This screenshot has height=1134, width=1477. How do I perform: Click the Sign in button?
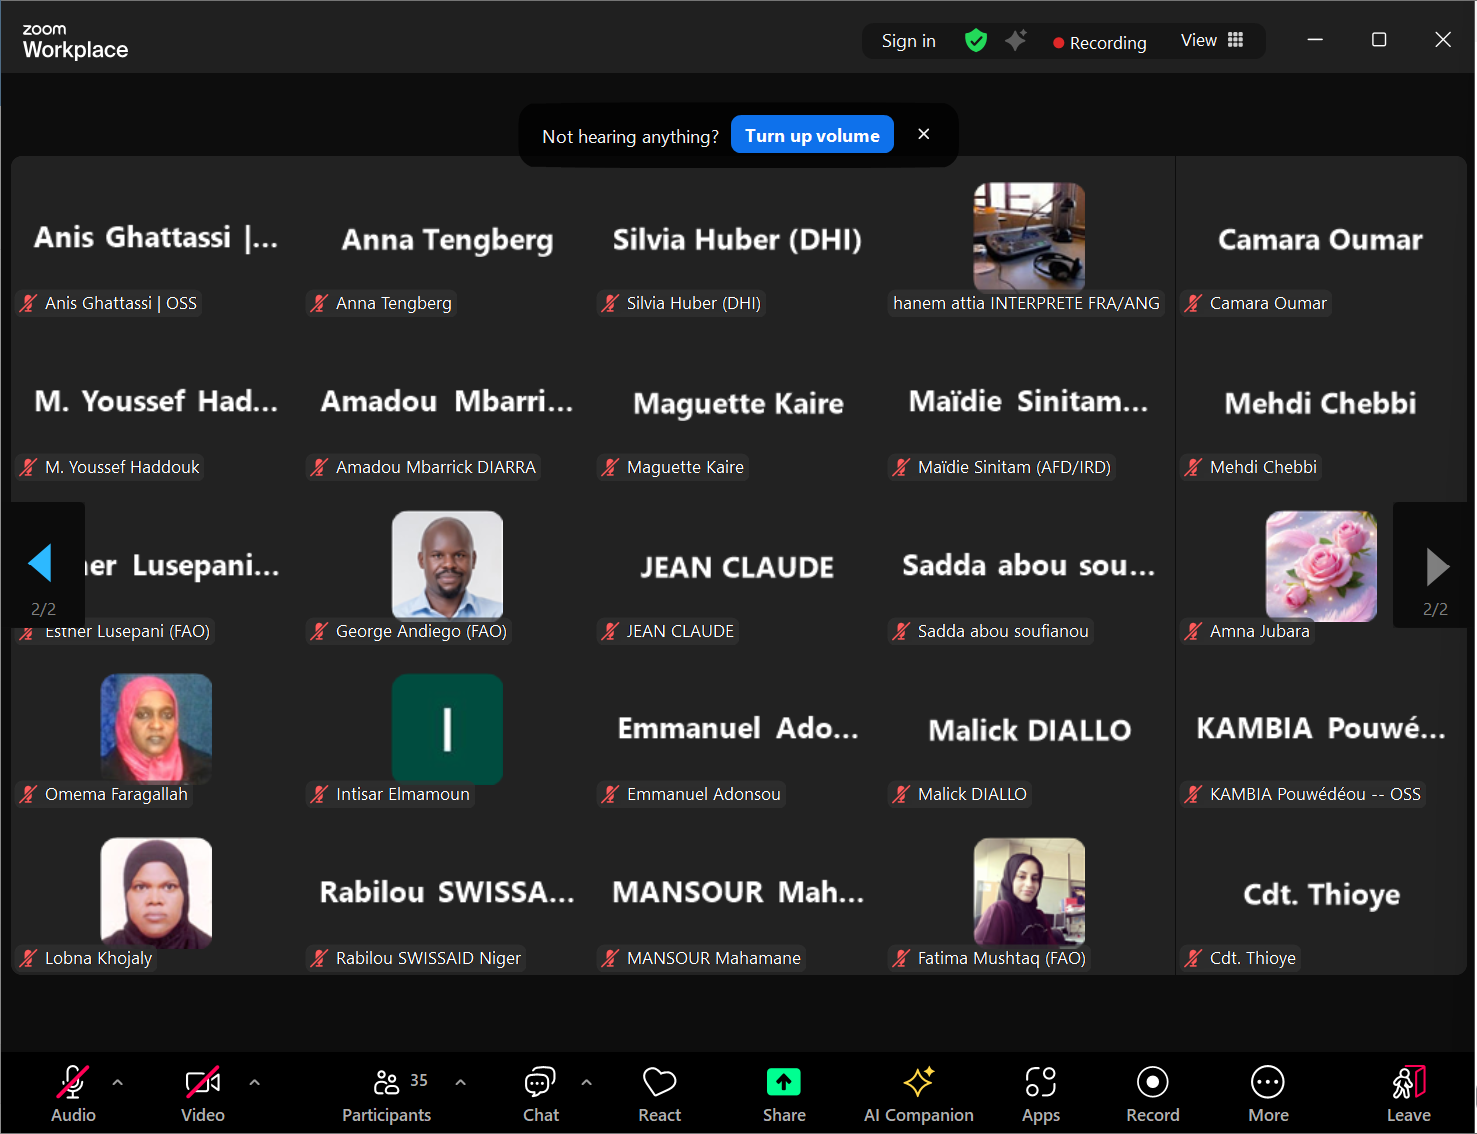pos(908,41)
